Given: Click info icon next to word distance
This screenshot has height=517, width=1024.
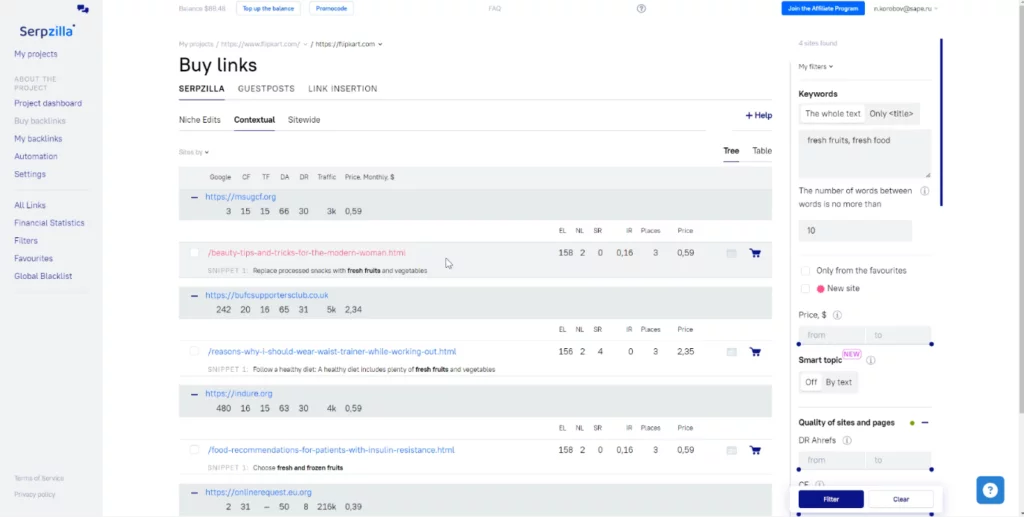Looking at the screenshot, I should pyautogui.click(x=925, y=191).
